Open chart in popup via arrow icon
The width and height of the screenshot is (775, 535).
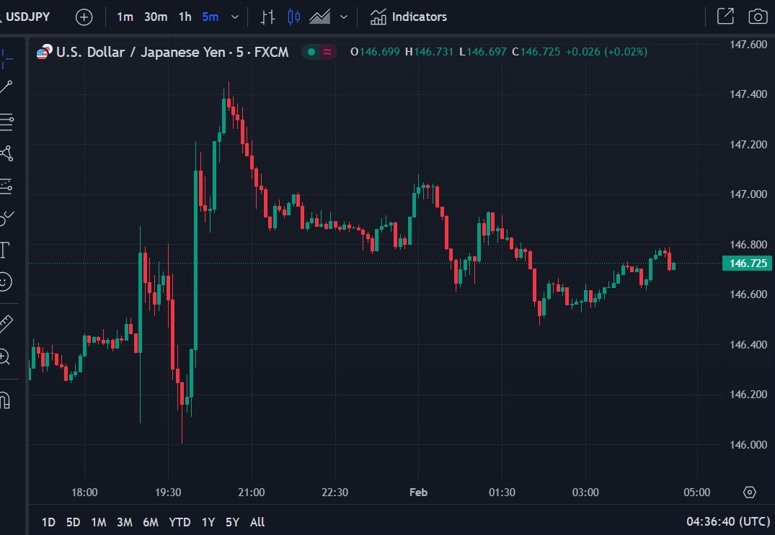725,16
